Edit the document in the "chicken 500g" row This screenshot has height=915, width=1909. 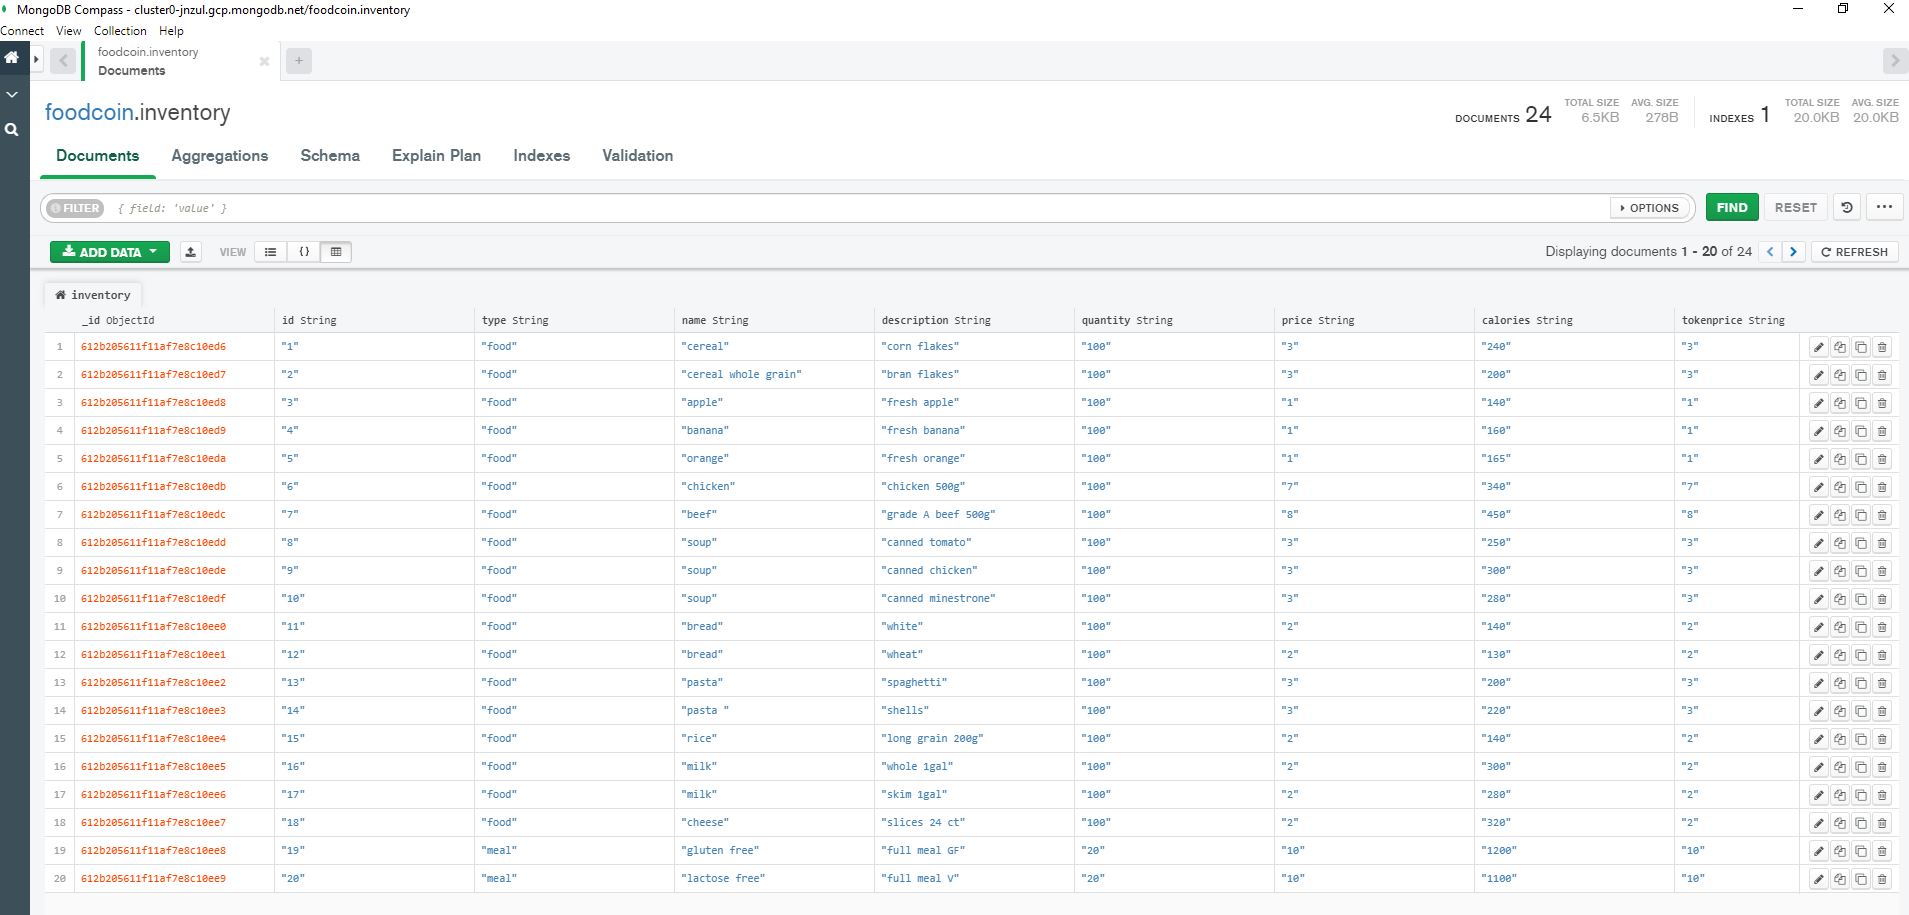(1818, 487)
